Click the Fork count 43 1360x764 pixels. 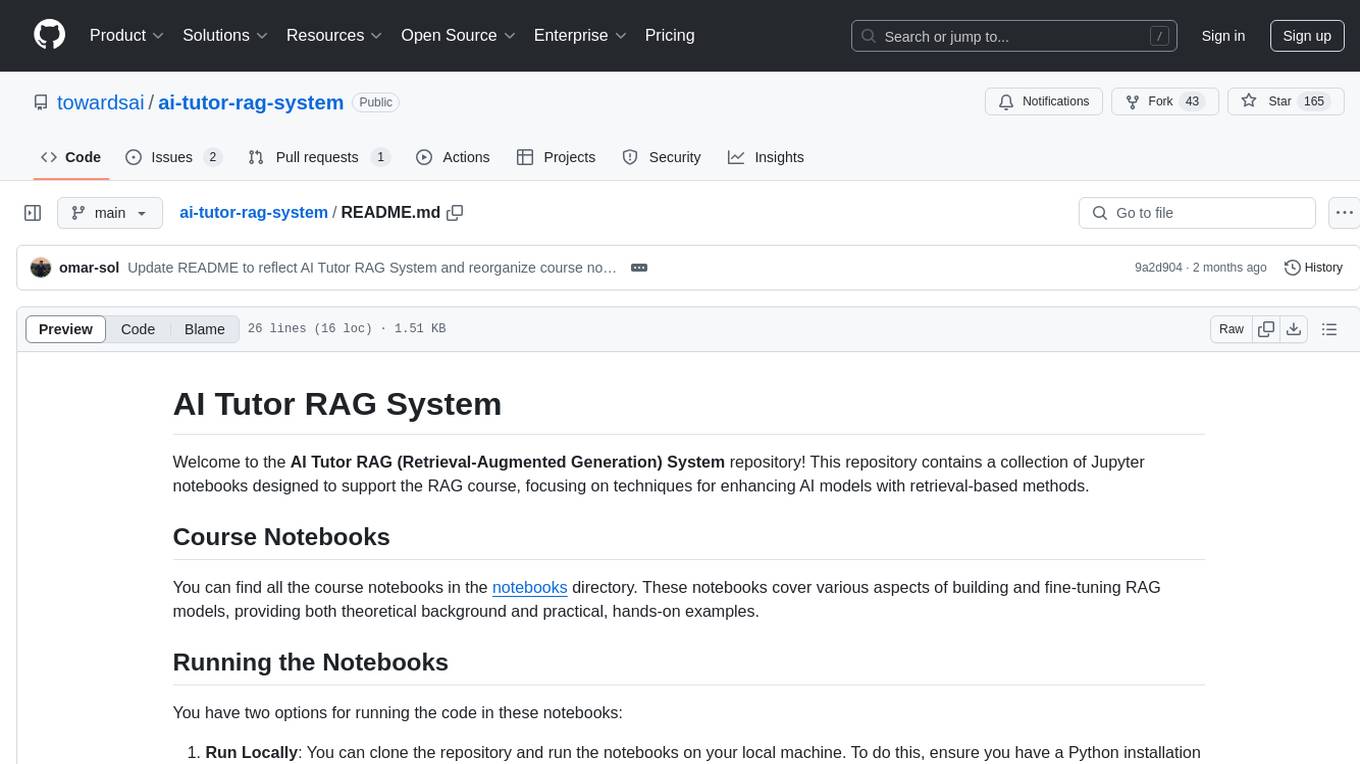1192,102
